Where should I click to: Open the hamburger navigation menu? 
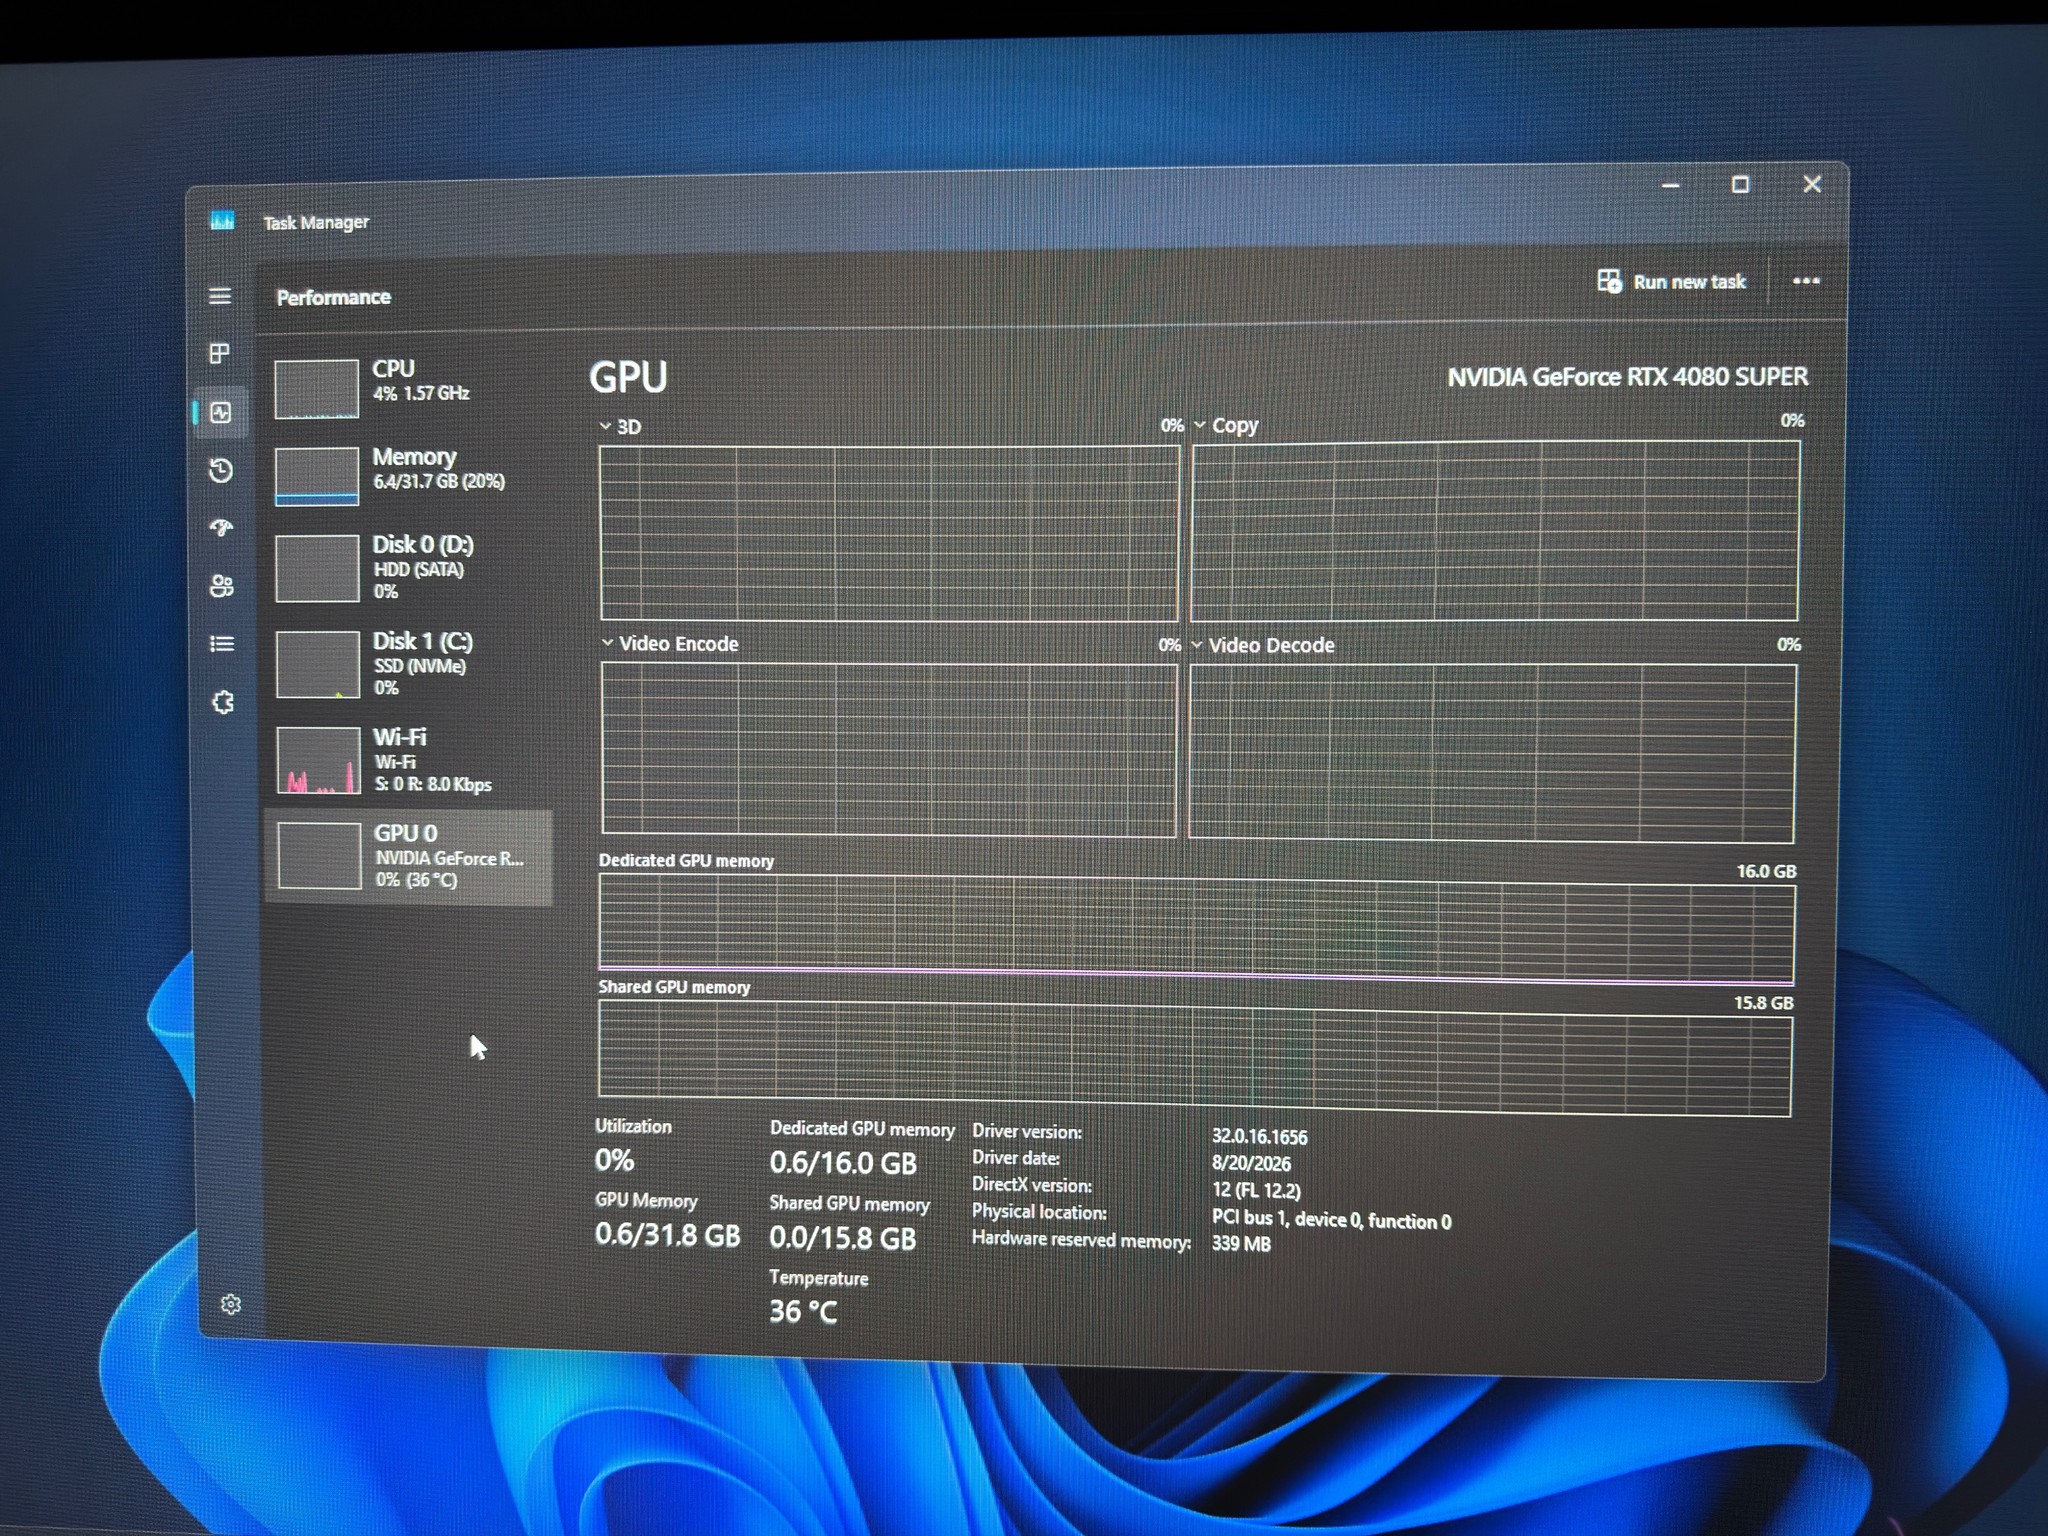(x=220, y=296)
